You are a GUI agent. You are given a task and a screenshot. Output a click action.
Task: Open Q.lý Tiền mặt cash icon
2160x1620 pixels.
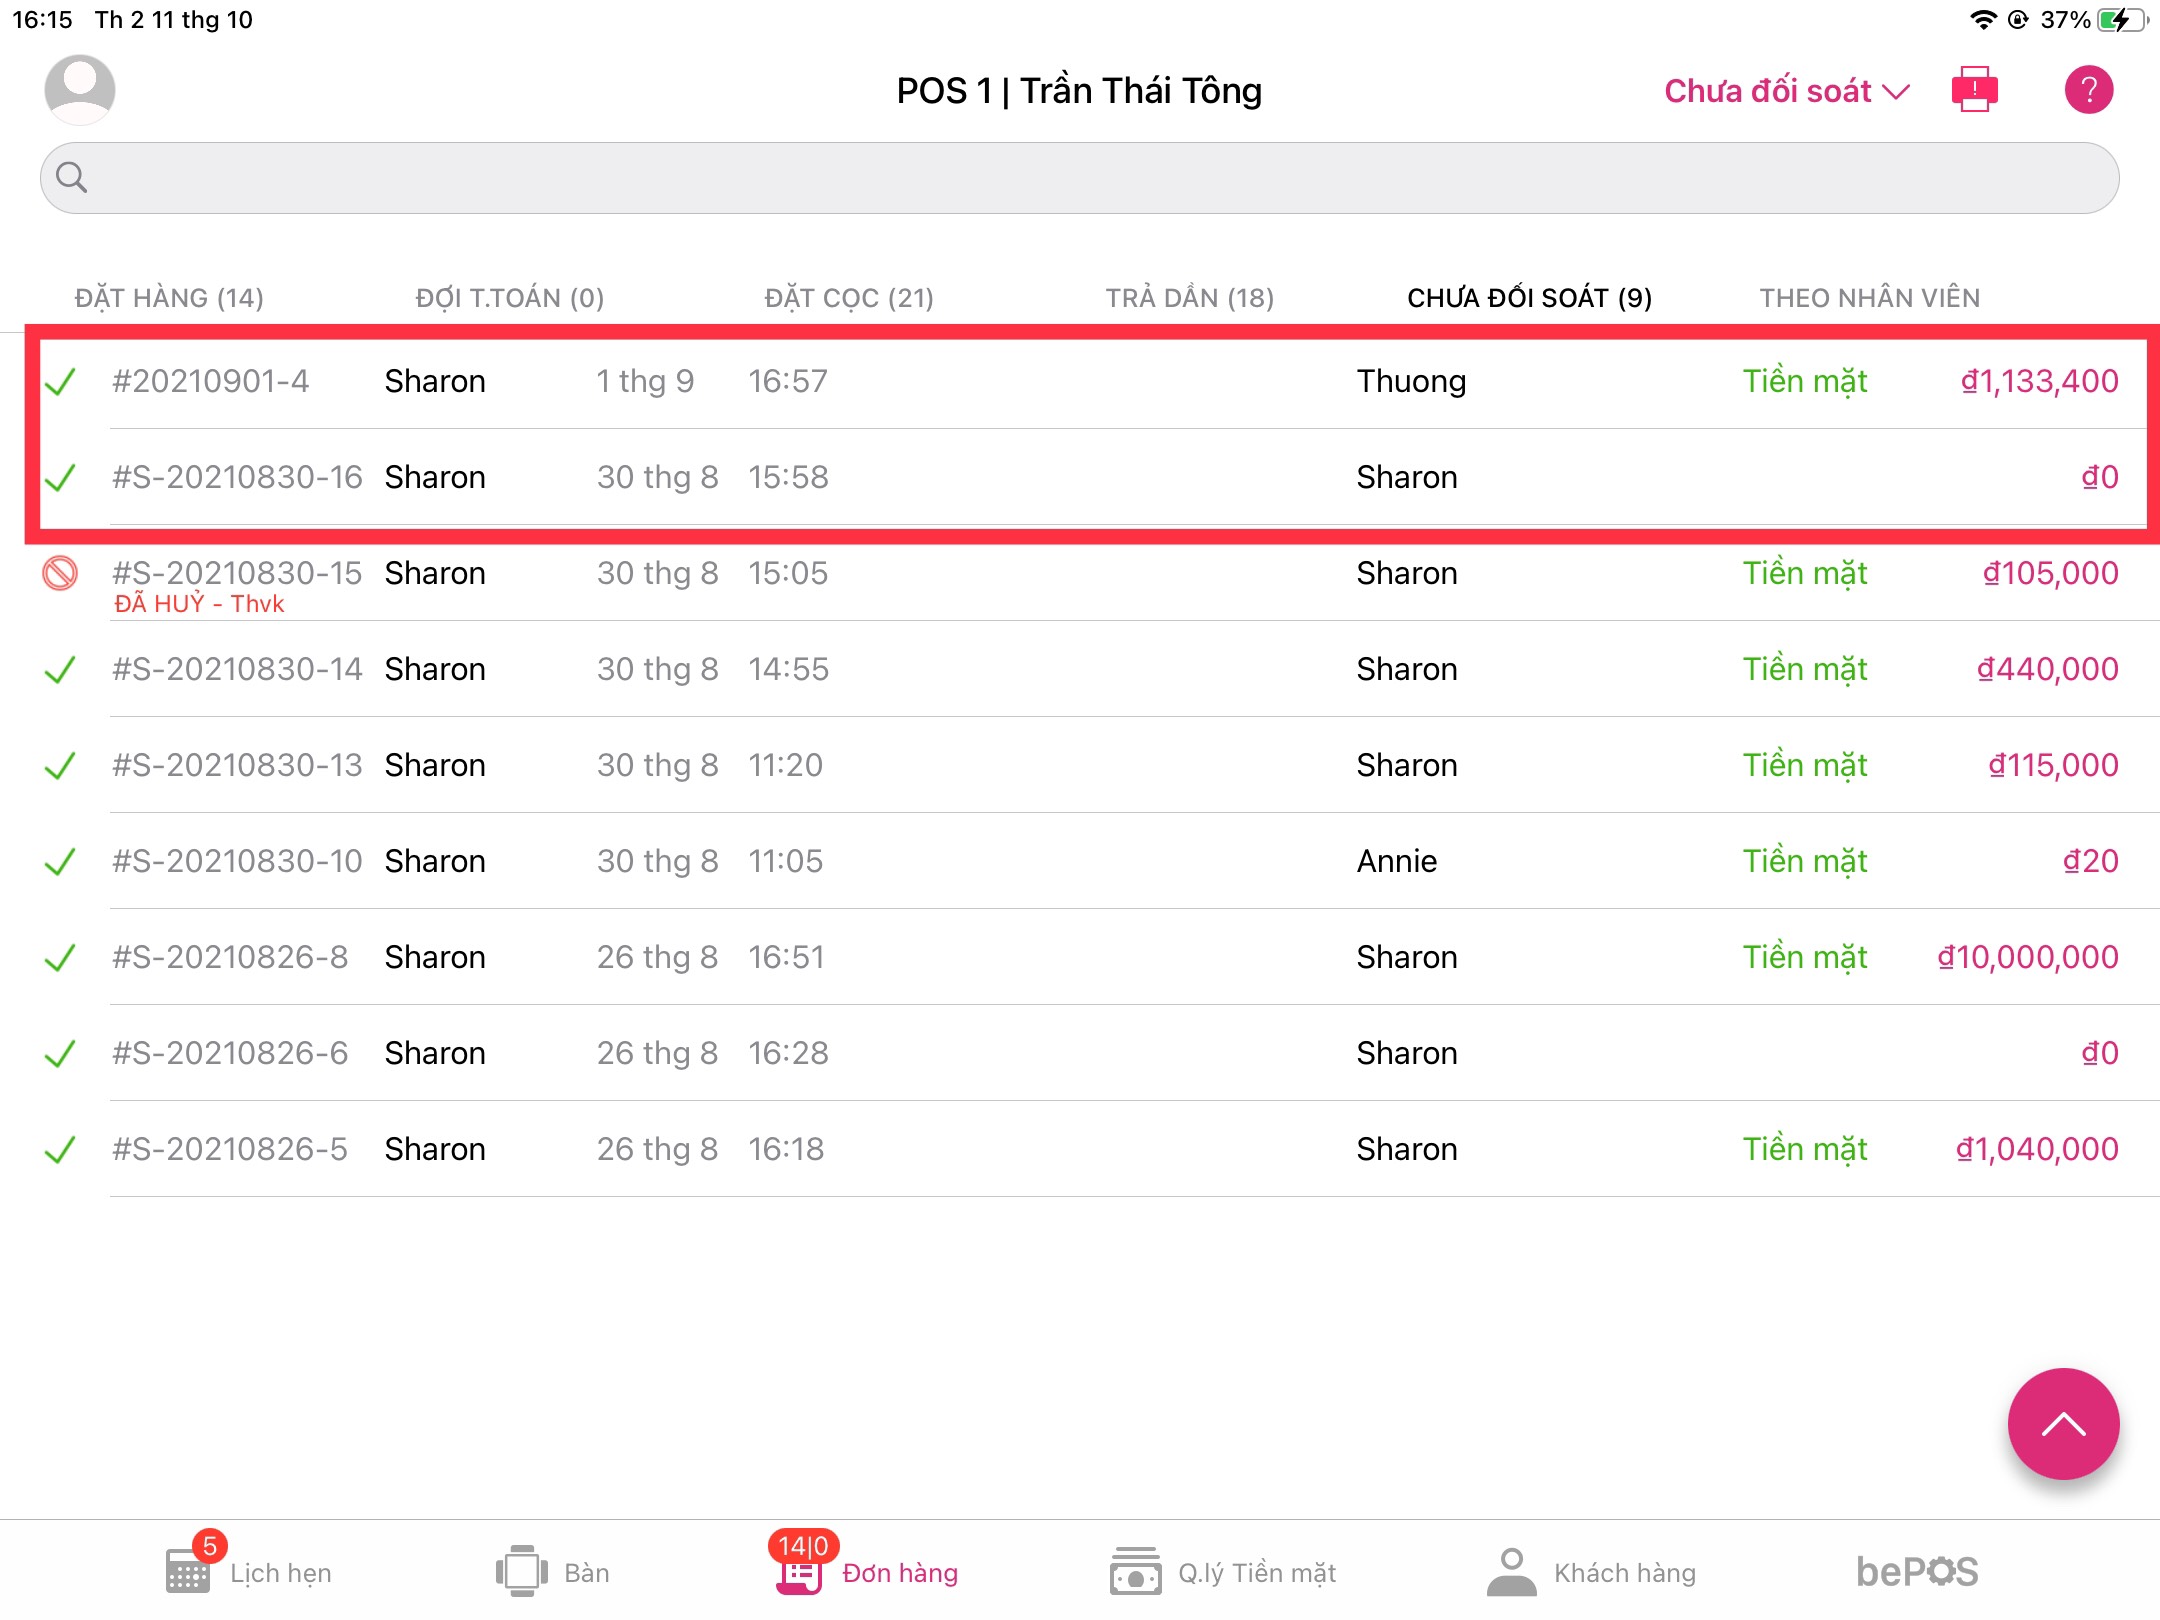coord(1135,1571)
